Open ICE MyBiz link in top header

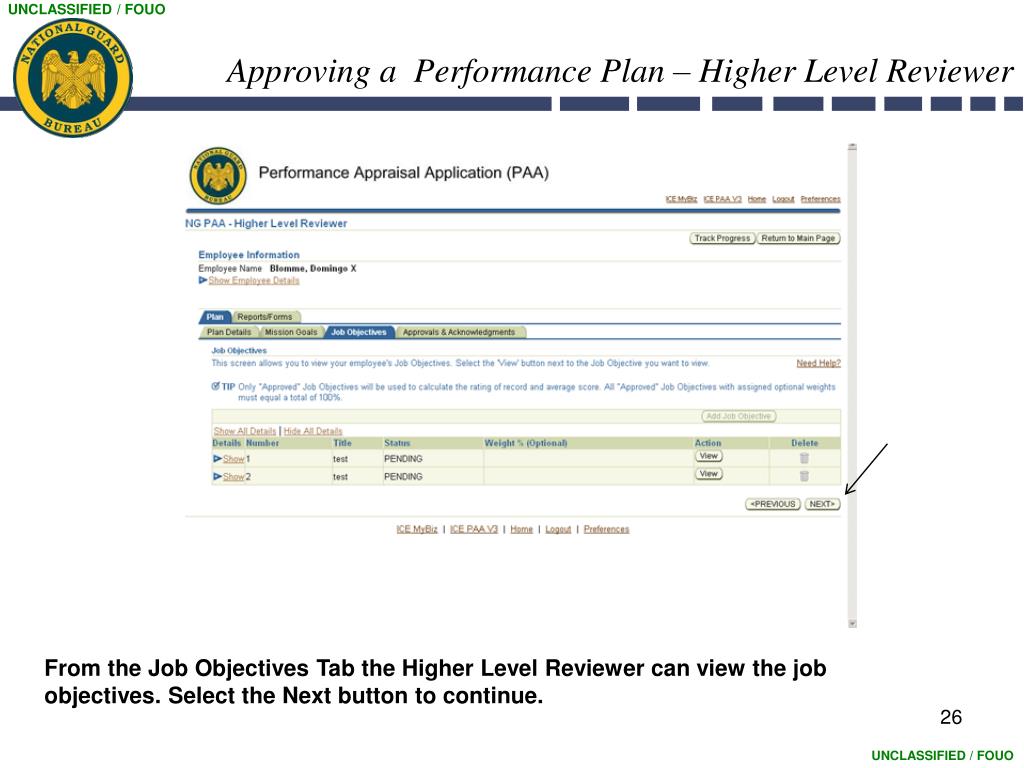coord(681,199)
